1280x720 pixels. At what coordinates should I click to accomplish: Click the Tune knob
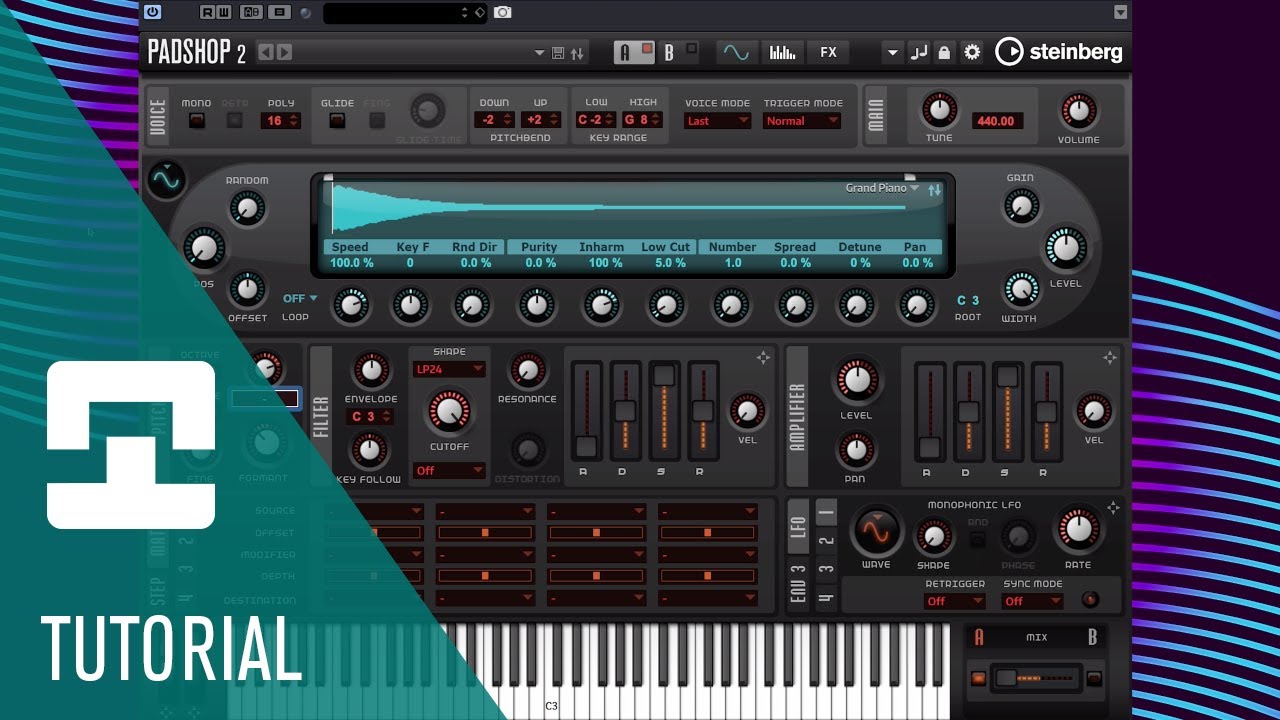[938, 110]
